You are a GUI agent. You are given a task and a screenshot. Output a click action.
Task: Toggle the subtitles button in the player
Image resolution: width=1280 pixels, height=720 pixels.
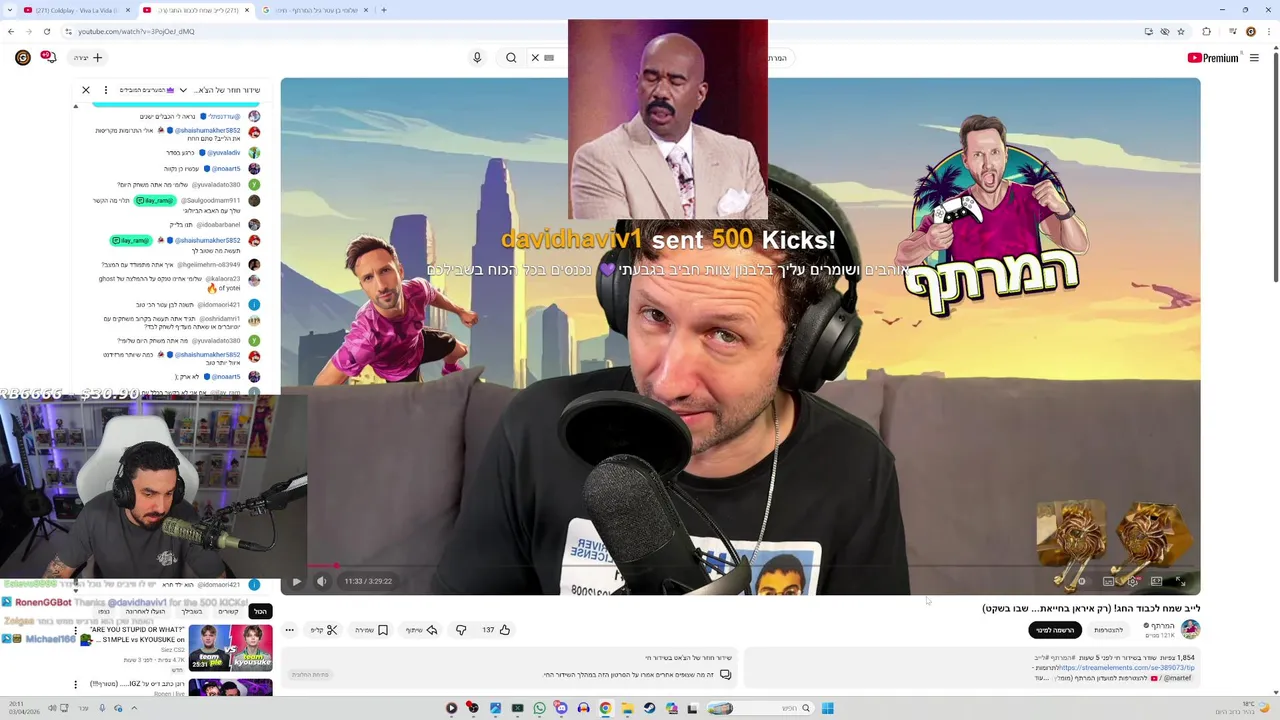(1108, 581)
